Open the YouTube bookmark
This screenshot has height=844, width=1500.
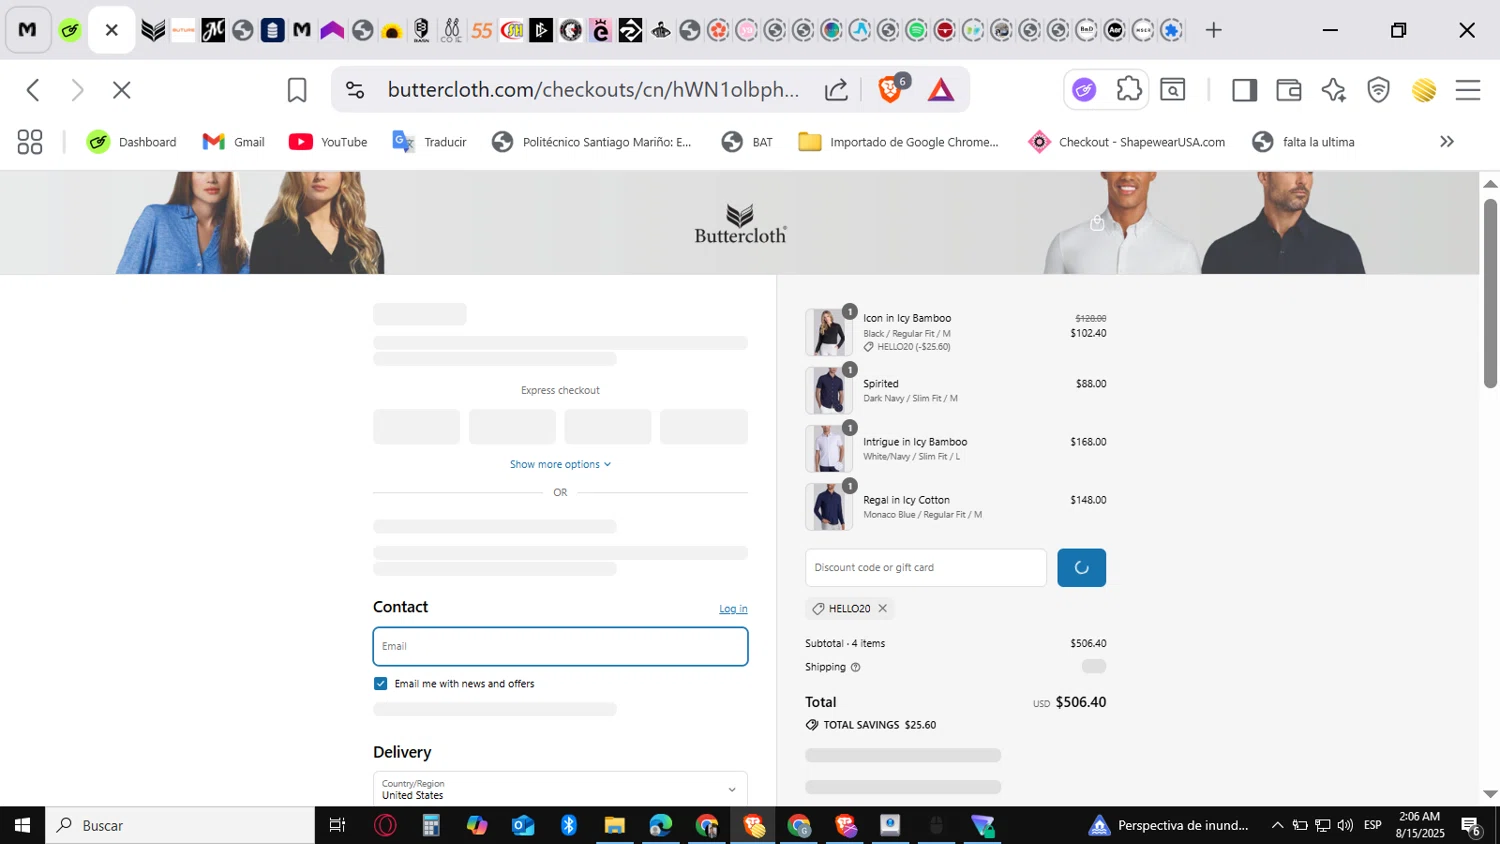coord(328,142)
